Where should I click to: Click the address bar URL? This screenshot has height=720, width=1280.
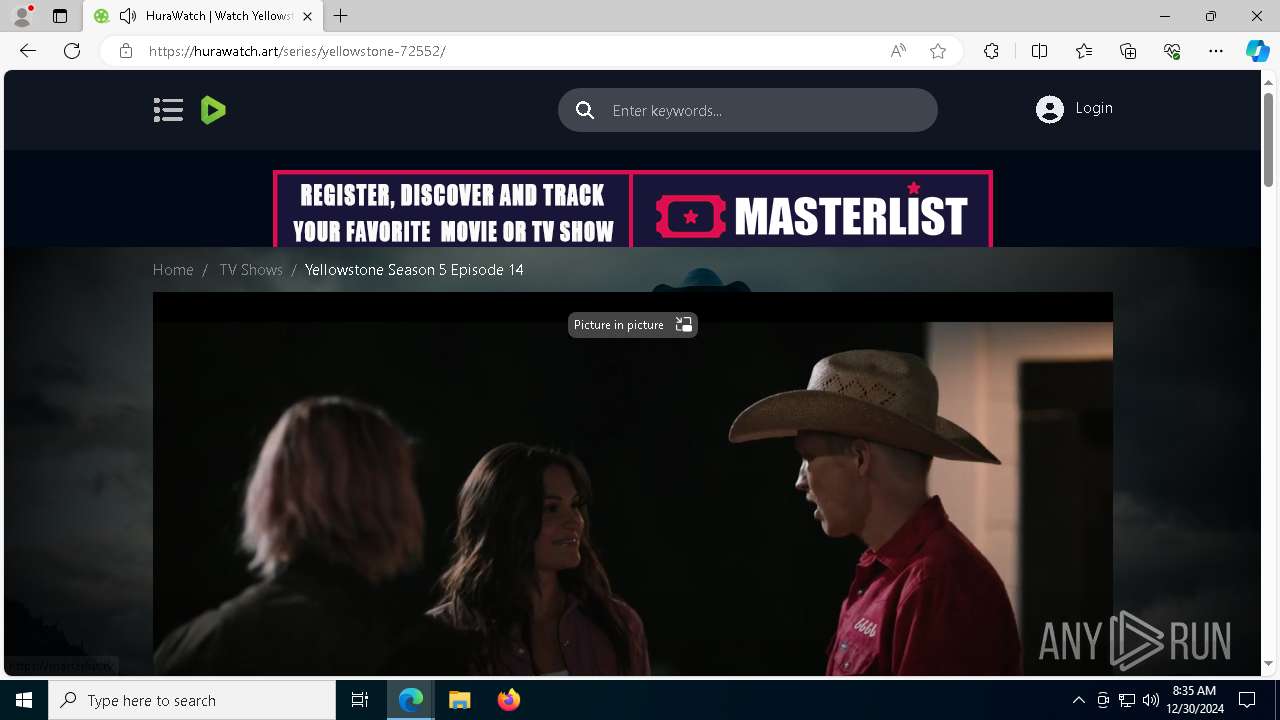click(297, 51)
